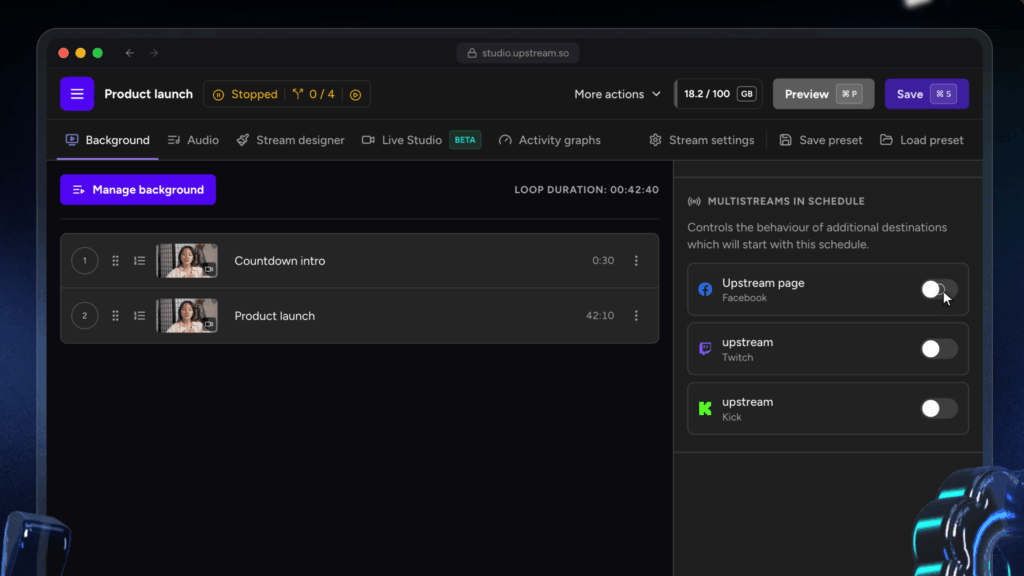
Task: Open the hamburger main menu
Action: click(x=77, y=94)
